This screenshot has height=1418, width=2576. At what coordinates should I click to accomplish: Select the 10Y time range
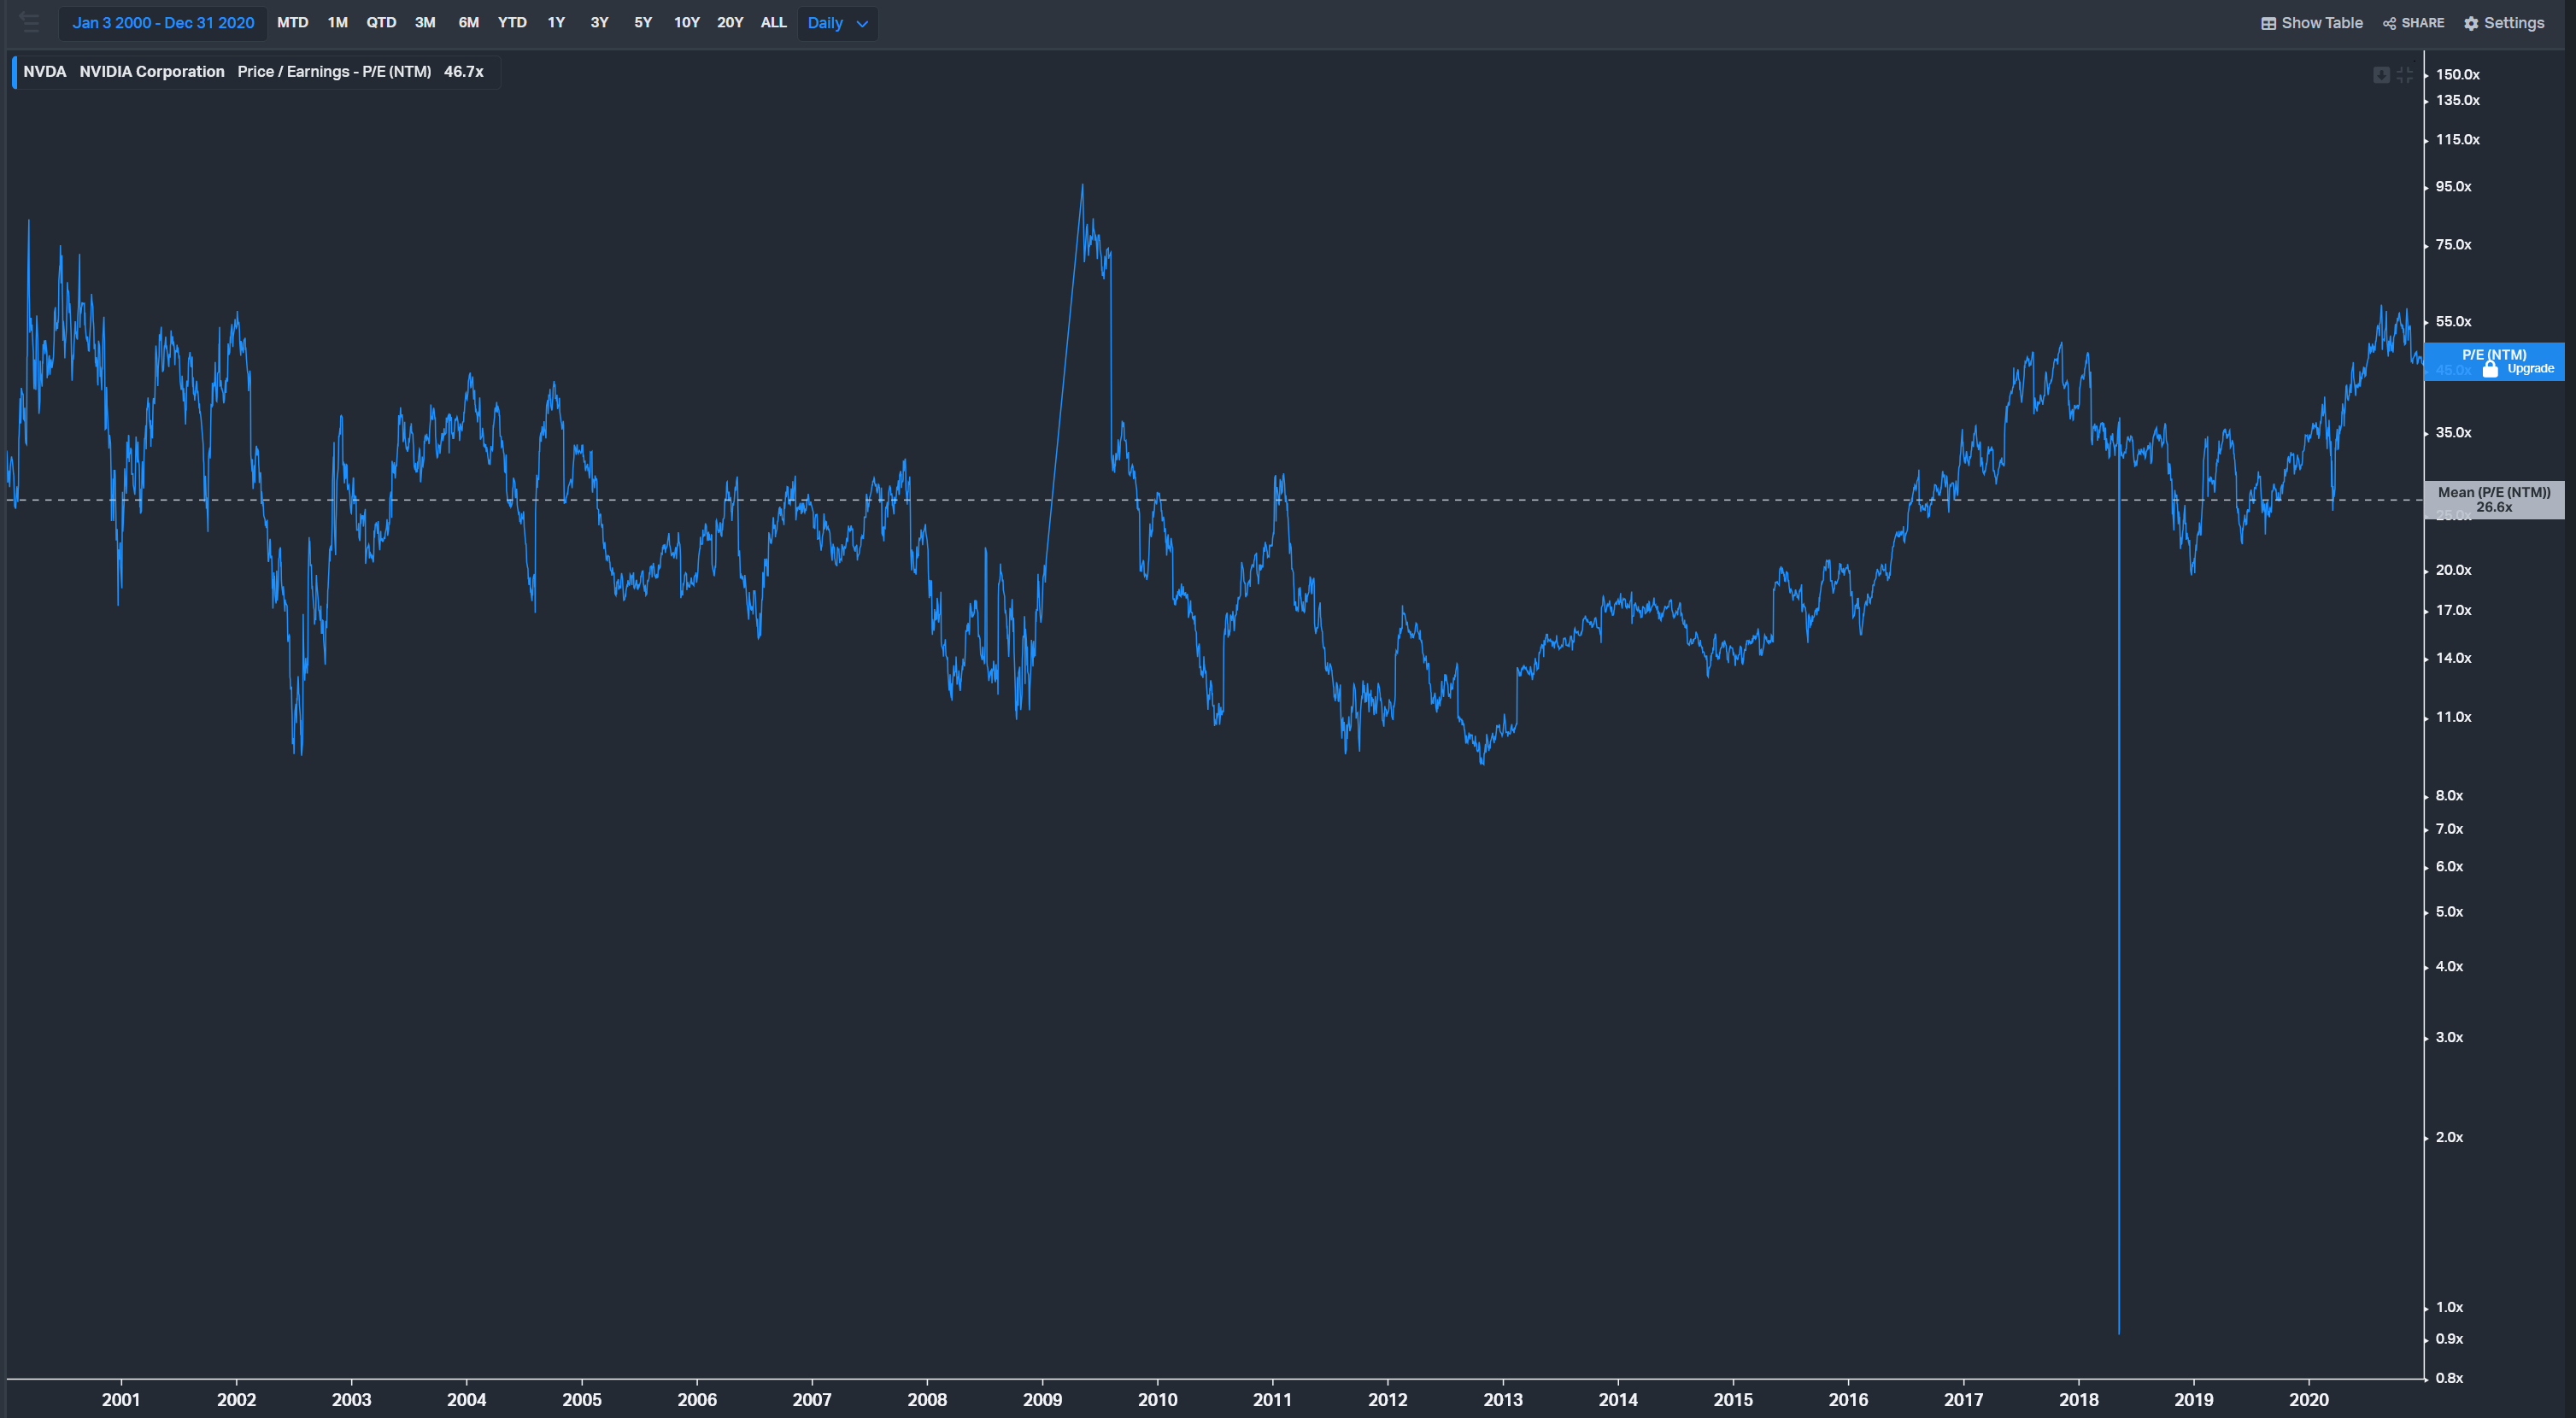tap(686, 23)
